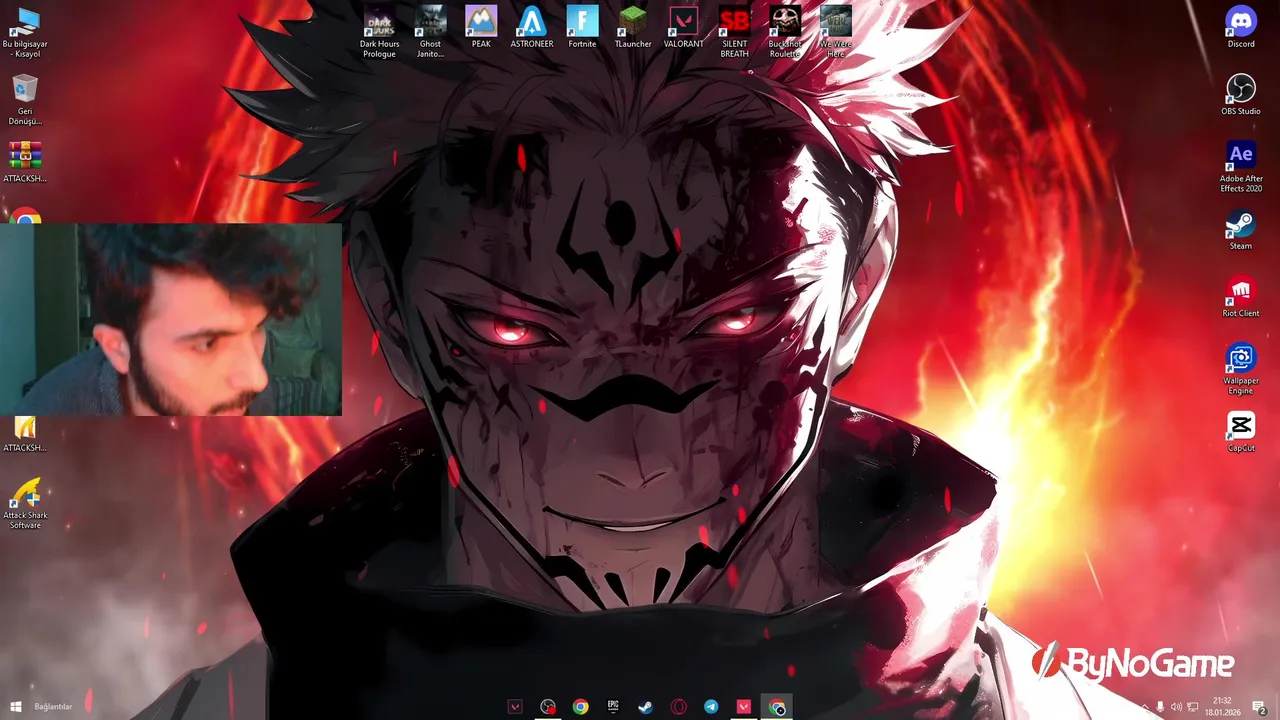Launch the SILENT BREATH shortcut
Screen dimensions: 1280x720
click(734, 31)
